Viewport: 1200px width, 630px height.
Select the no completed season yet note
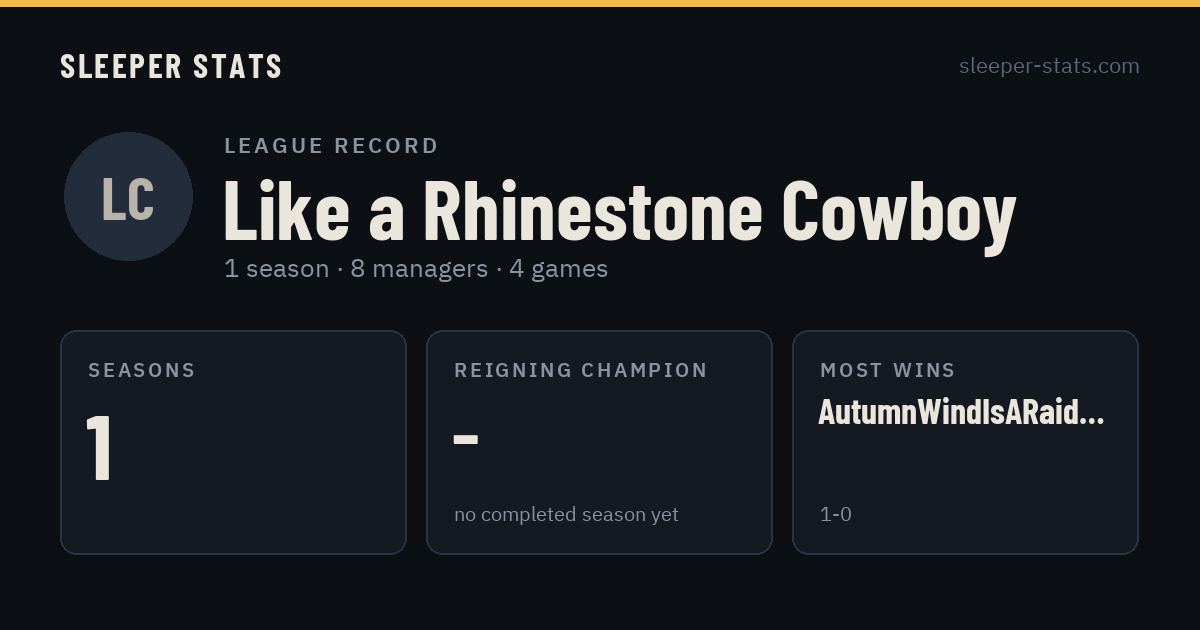point(566,514)
